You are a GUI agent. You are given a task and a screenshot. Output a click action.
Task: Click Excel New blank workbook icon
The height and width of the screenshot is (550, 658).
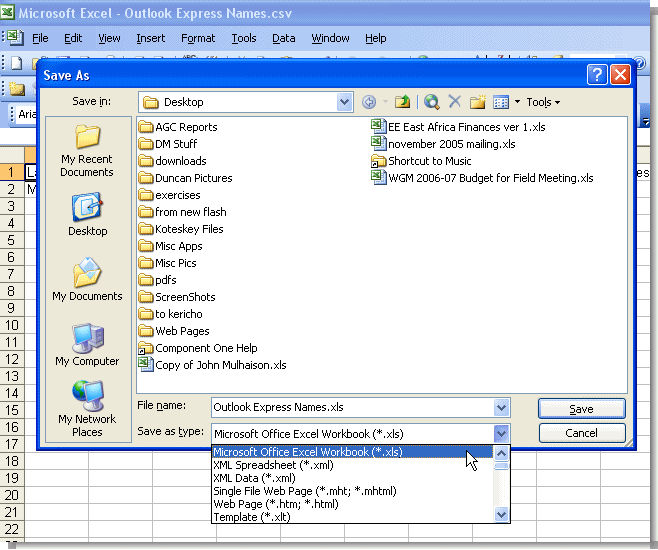point(16,63)
